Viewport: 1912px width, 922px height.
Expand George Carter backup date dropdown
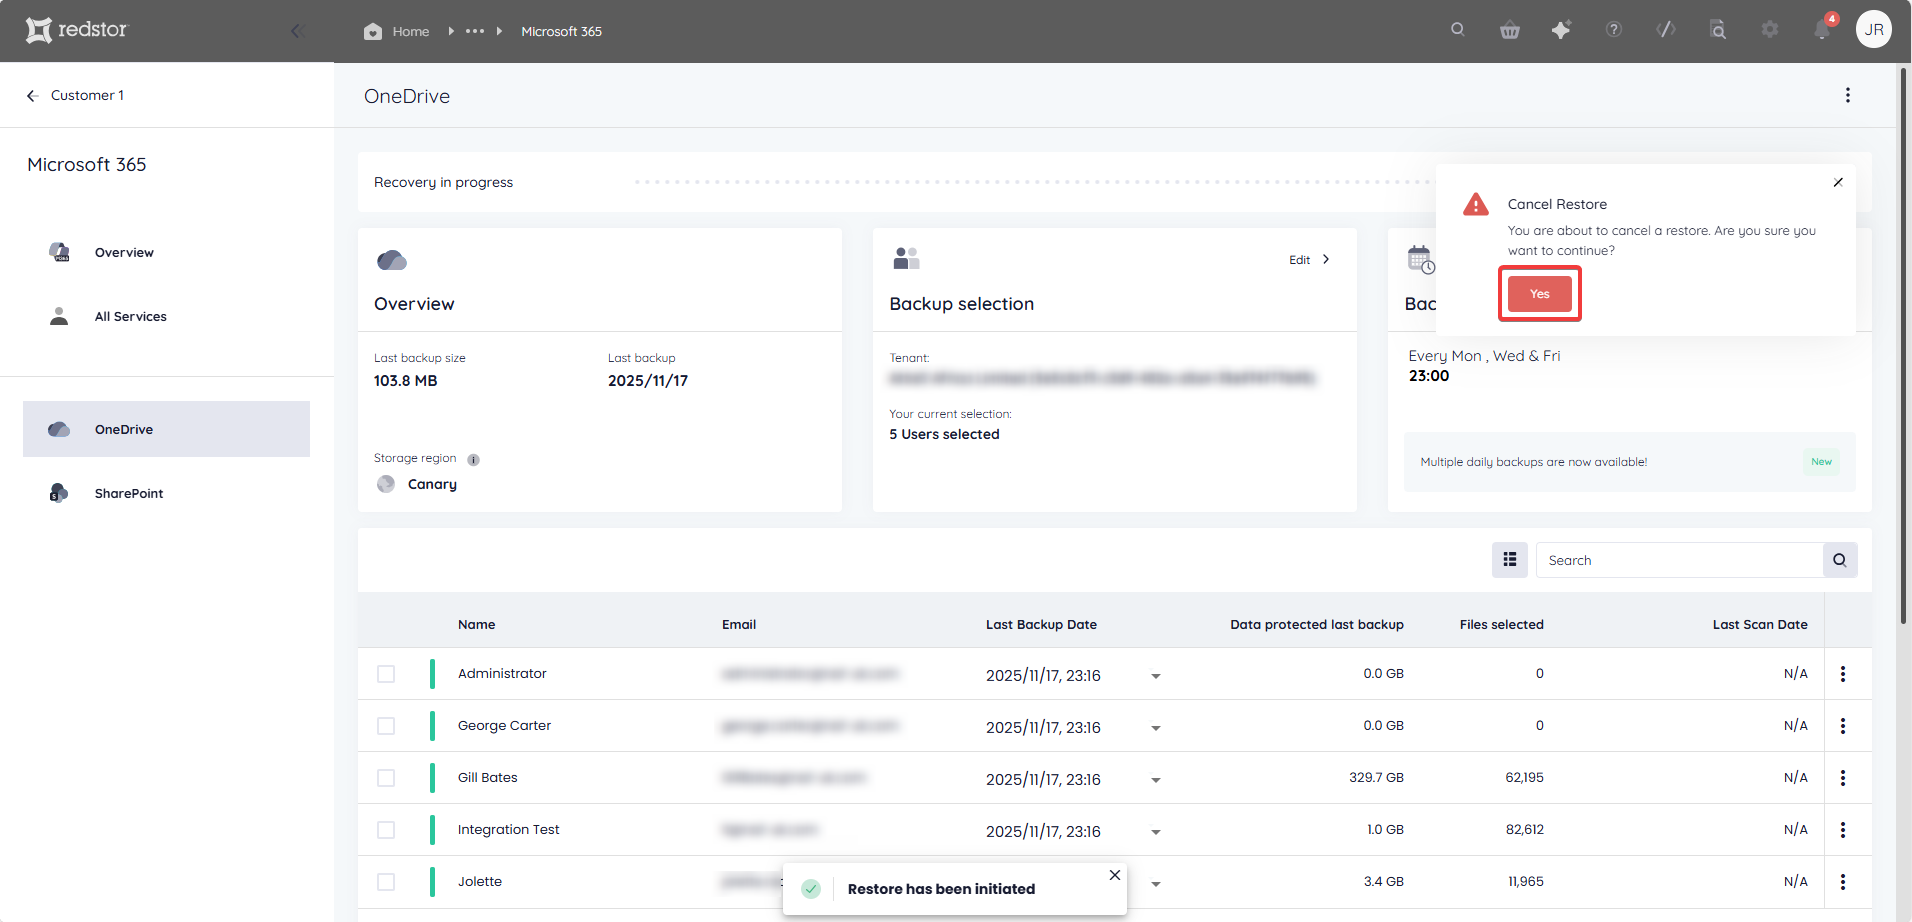coord(1156,728)
